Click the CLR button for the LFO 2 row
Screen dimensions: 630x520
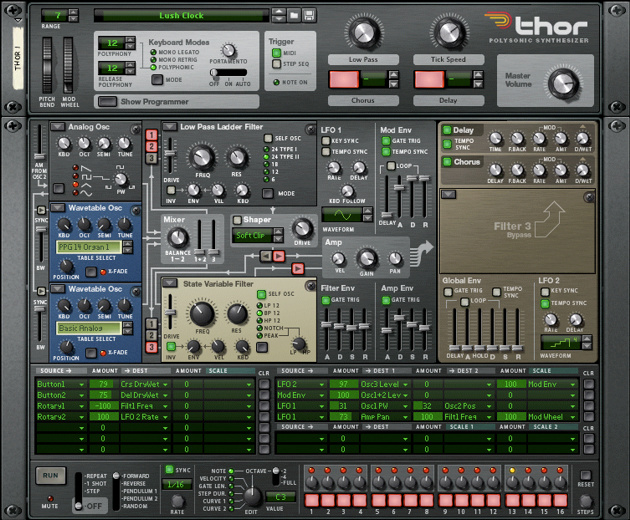pos(589,384)
